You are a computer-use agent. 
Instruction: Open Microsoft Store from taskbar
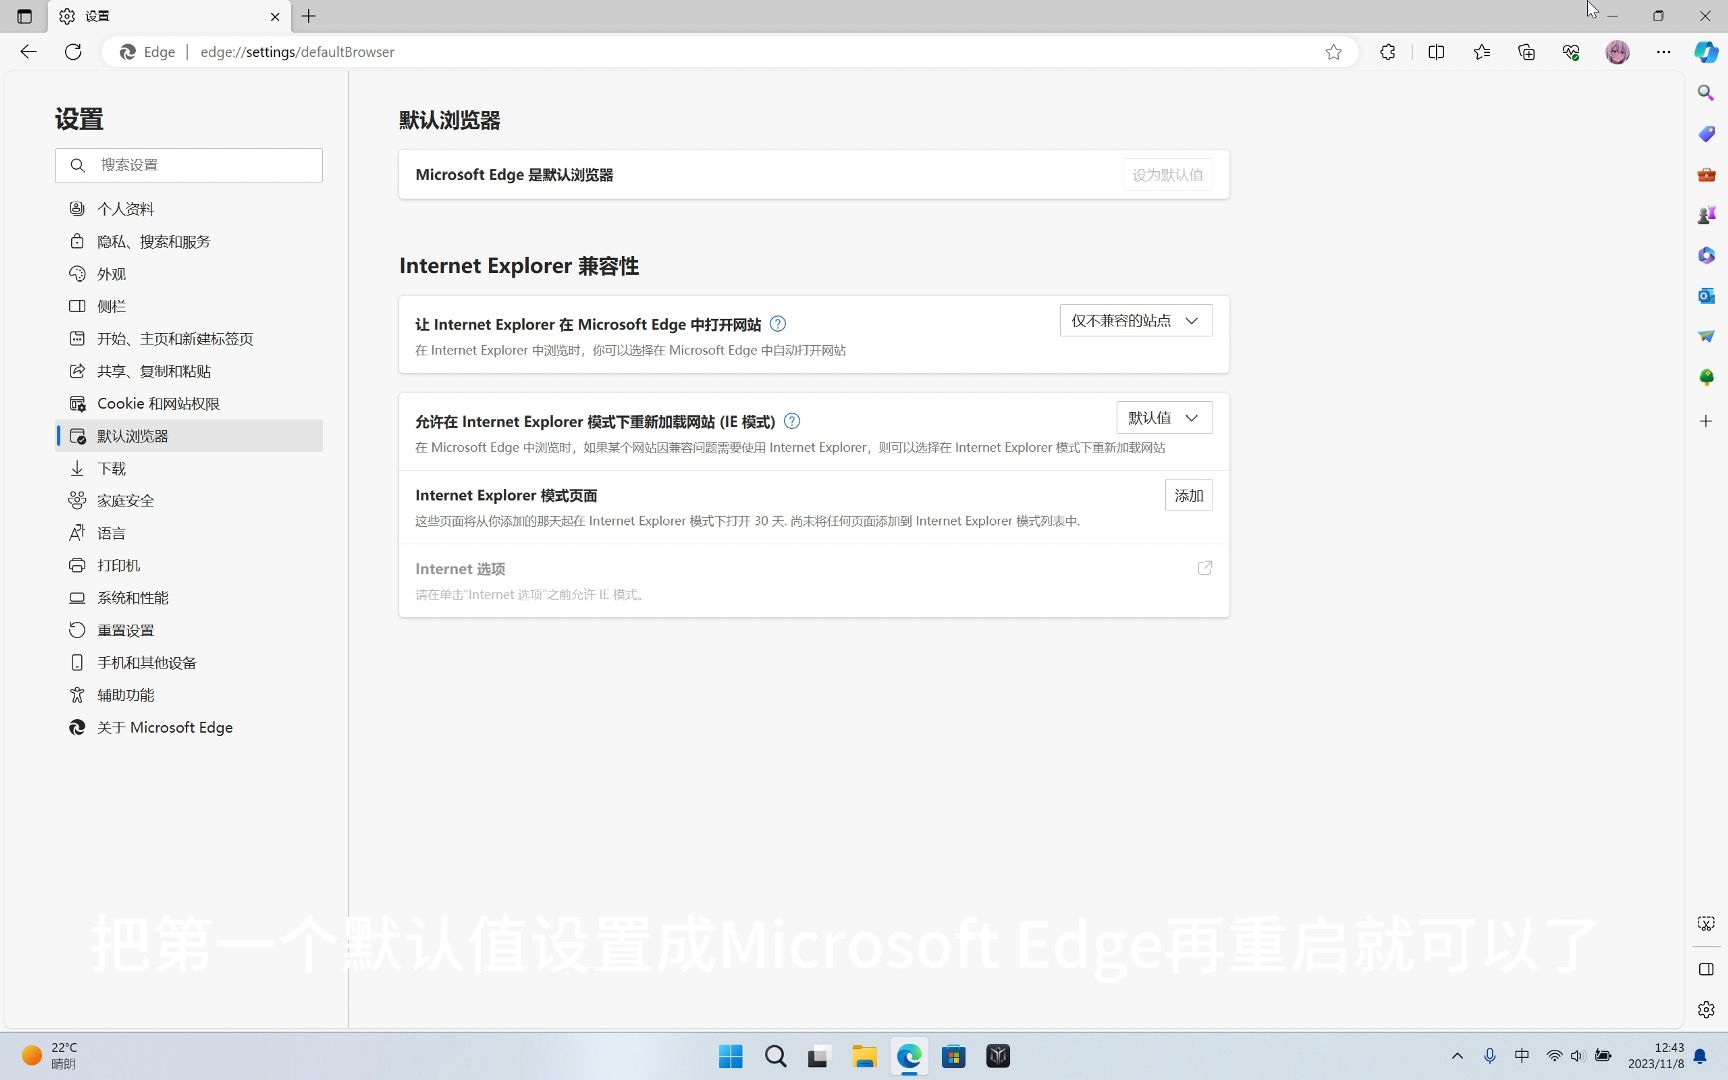coord(954,1056)
